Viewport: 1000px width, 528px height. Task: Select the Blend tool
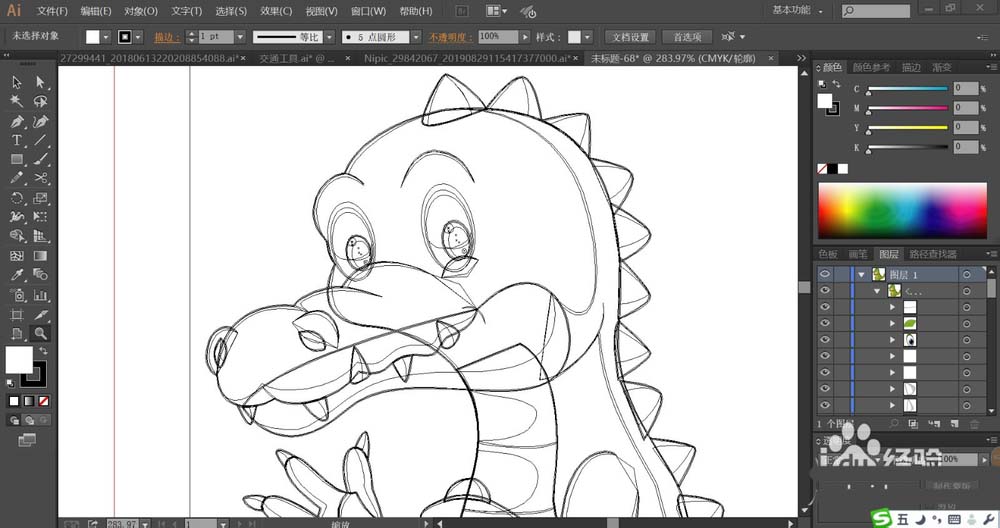[x=40, y=275]
